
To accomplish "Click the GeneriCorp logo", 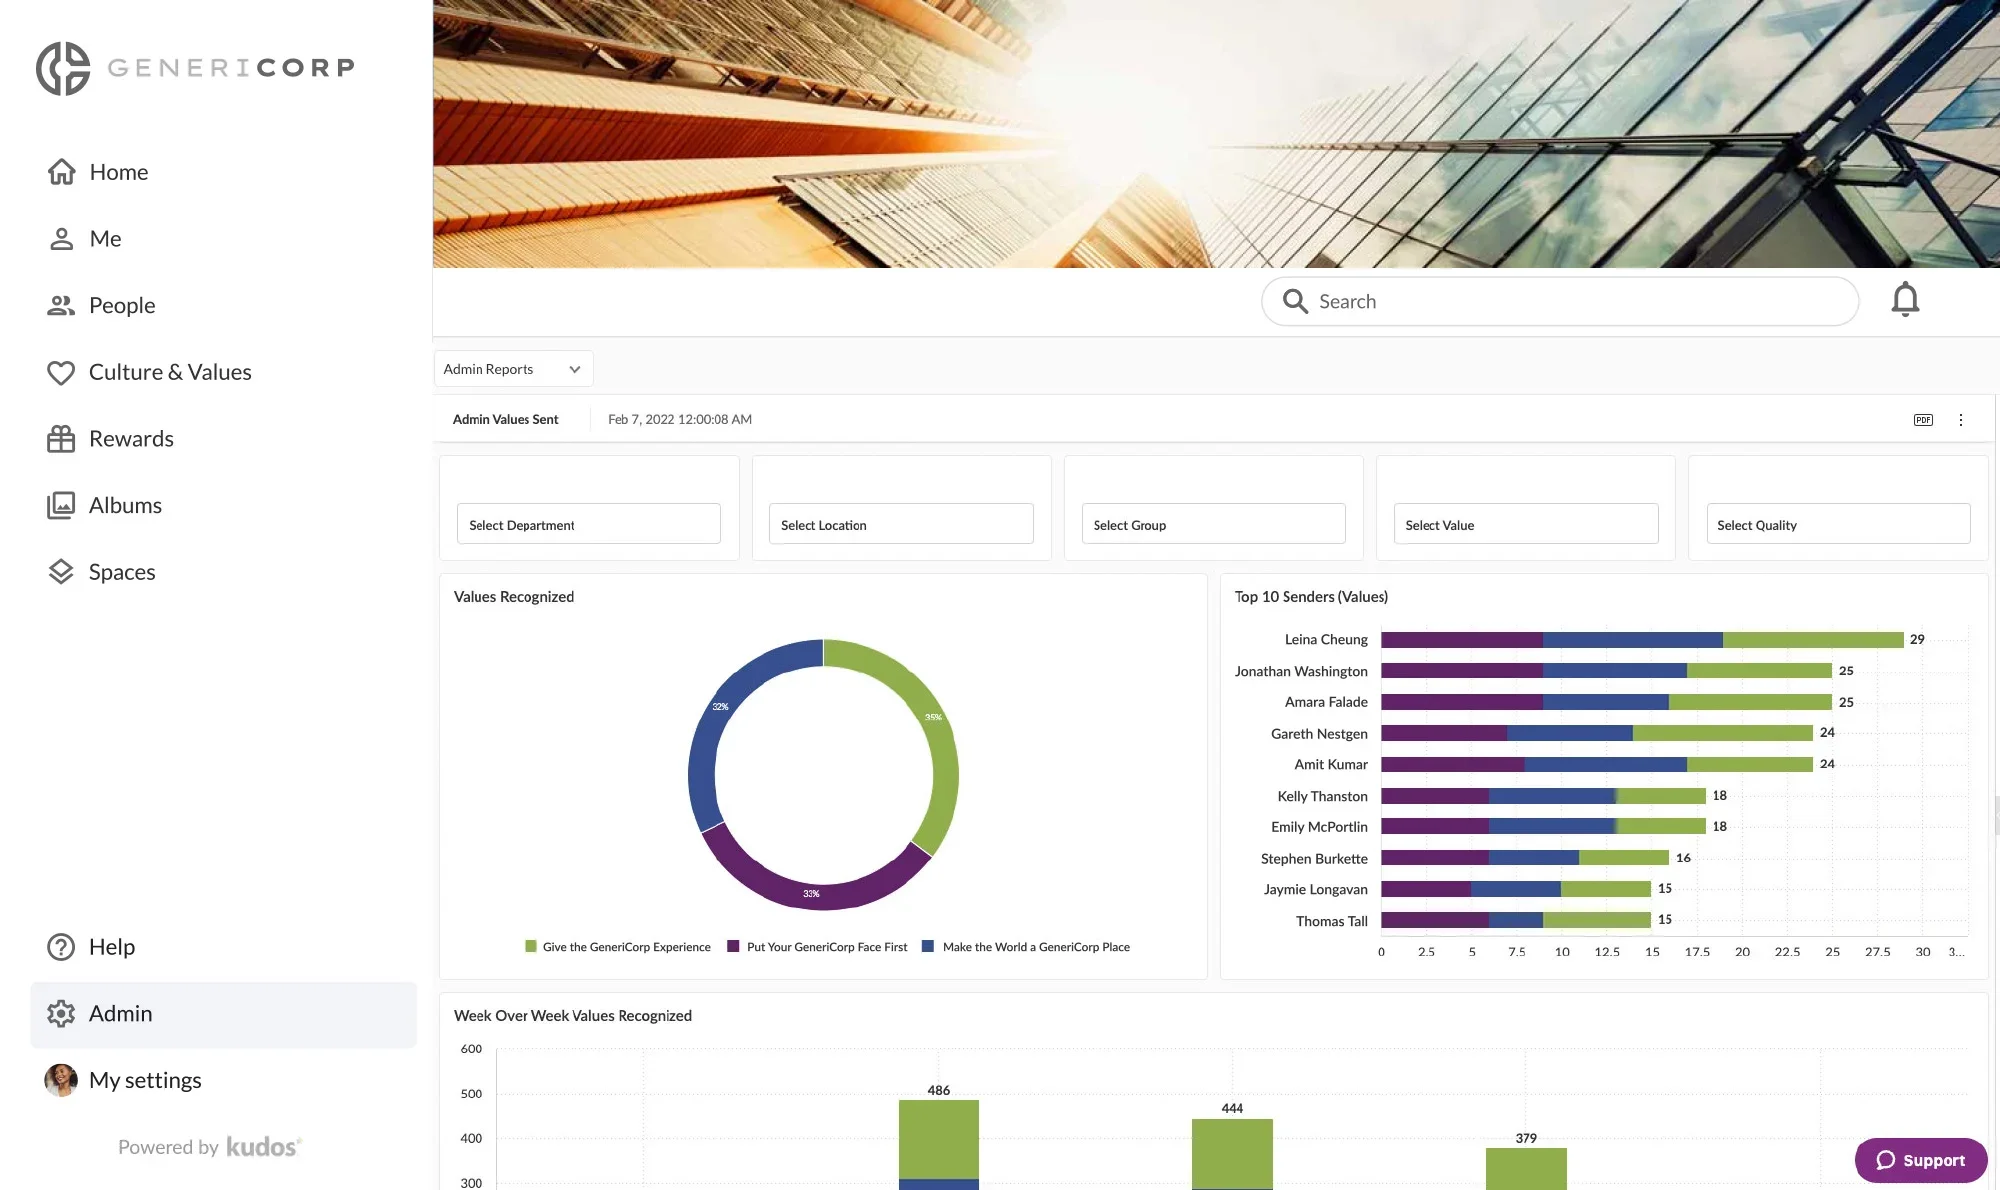I will [195, 68].
